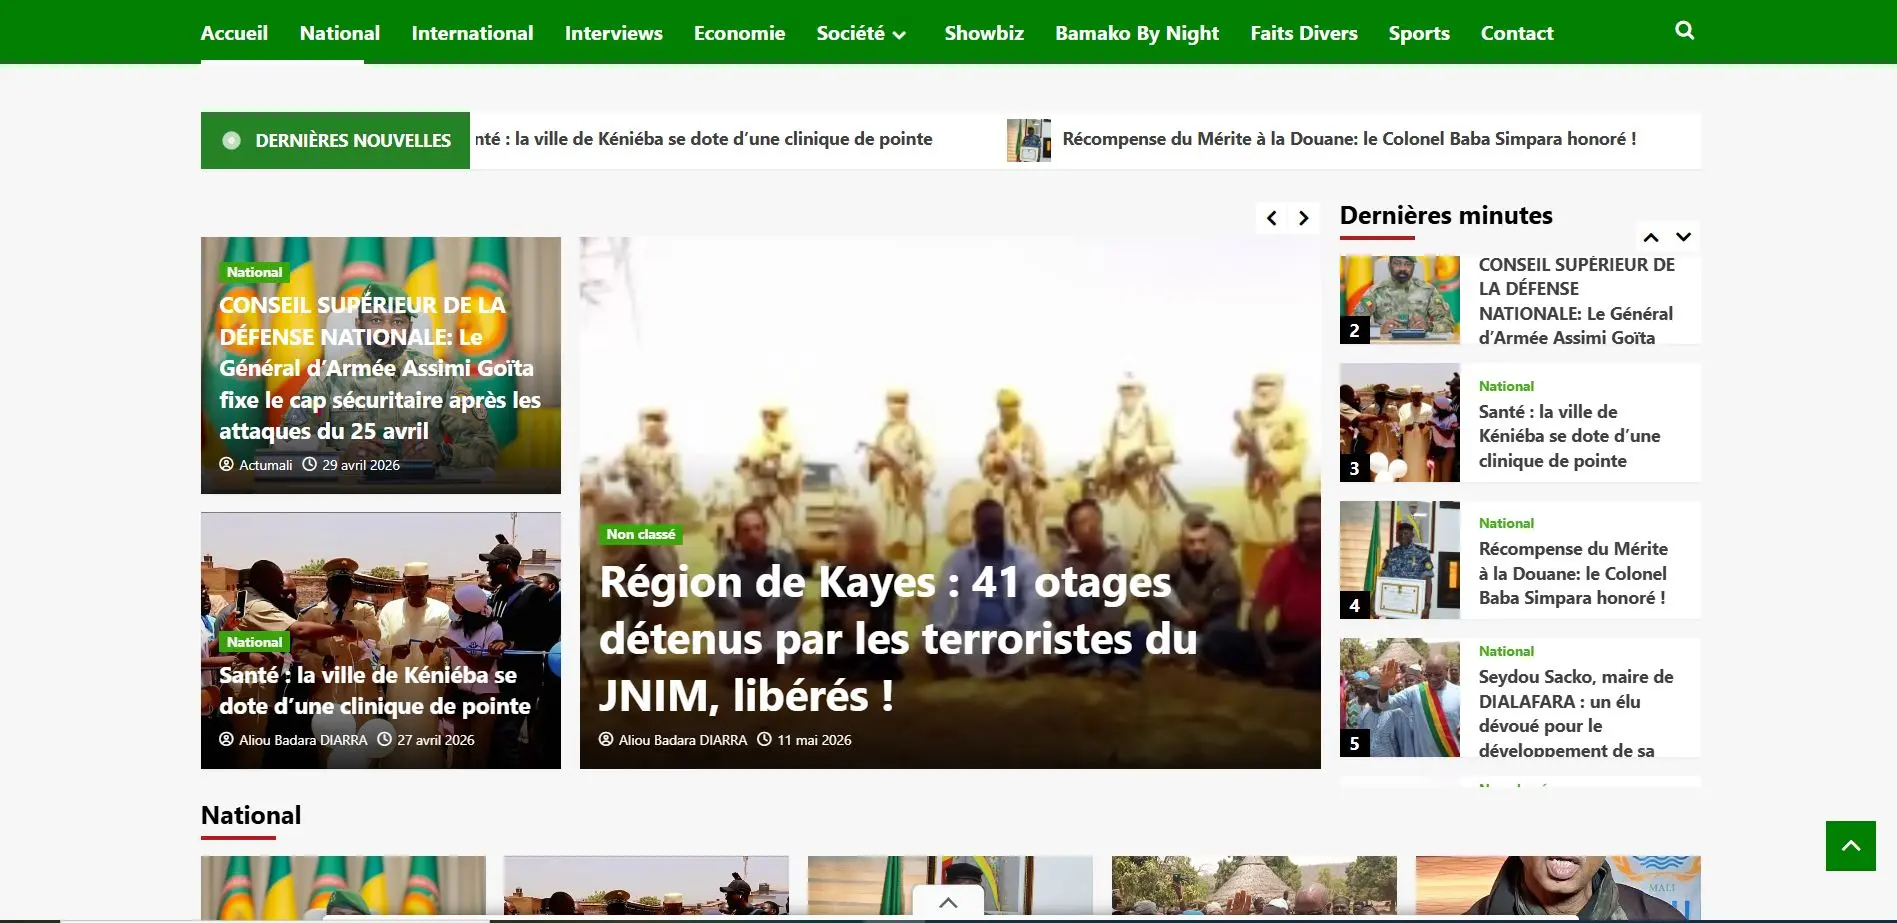Click ticker thumbnail beside Récompense du Mérite
Screen dimensions: 1897x923
(x=1028, y=140)
